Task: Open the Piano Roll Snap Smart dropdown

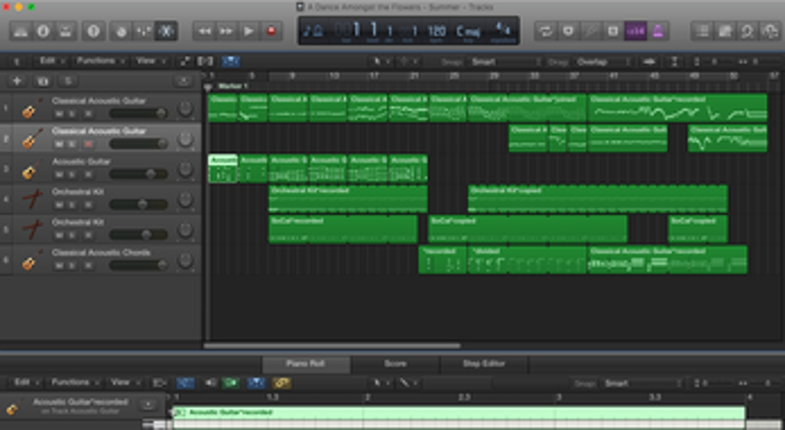Action: tap(641, 383)
